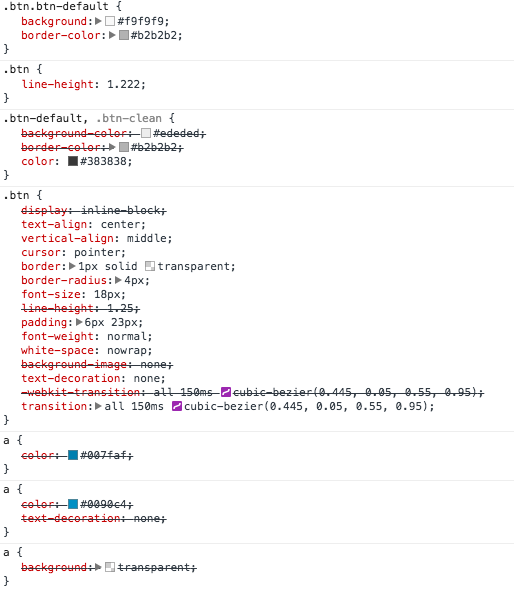Viewport: 514px width, 589px height.
Task: Click the struck-through #b2b2b2 border-color swatch
Action: (x=124, y=147)
